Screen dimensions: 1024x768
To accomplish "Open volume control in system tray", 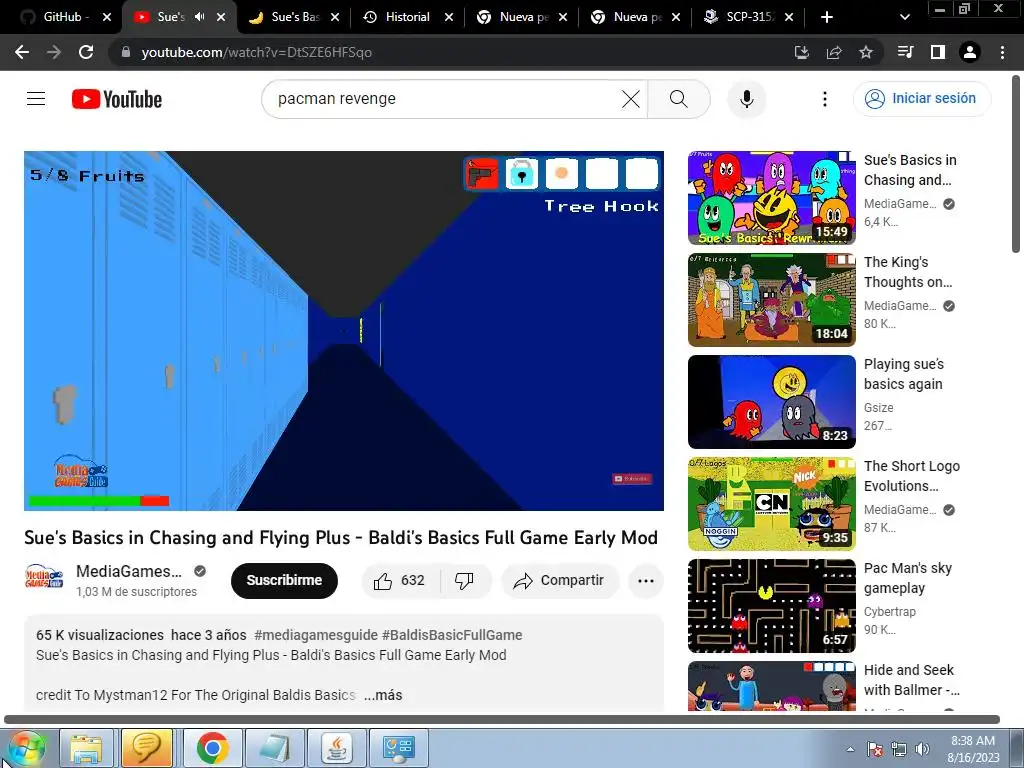I will pyautogui.click(x=922, y=749).
